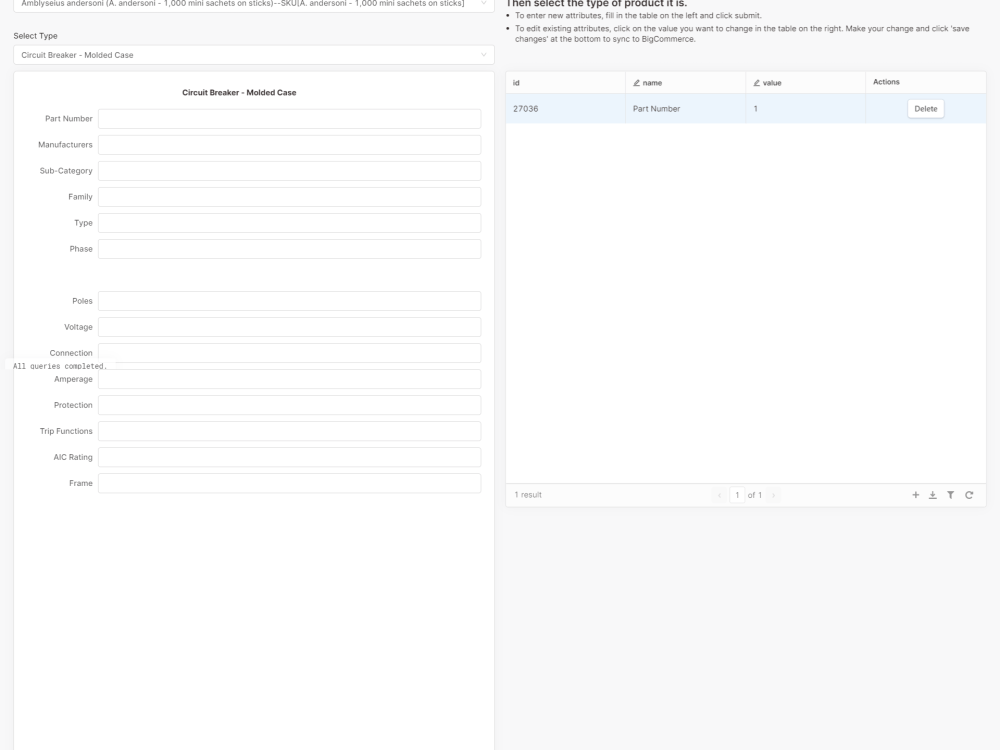Screen dimensions: 1000x750
Task: Click the AIC Rating input field
Action: pyautogui.click(x=290, y=456)
